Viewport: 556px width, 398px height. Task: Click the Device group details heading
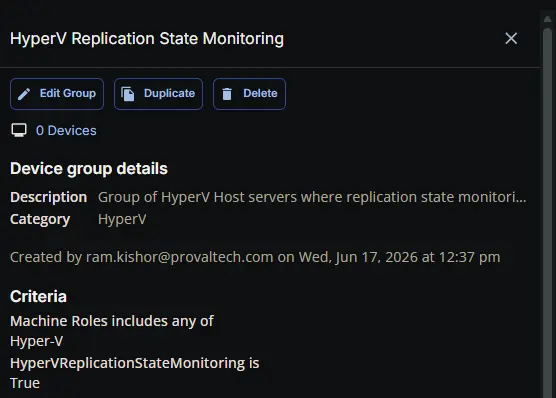pos(89,168)
